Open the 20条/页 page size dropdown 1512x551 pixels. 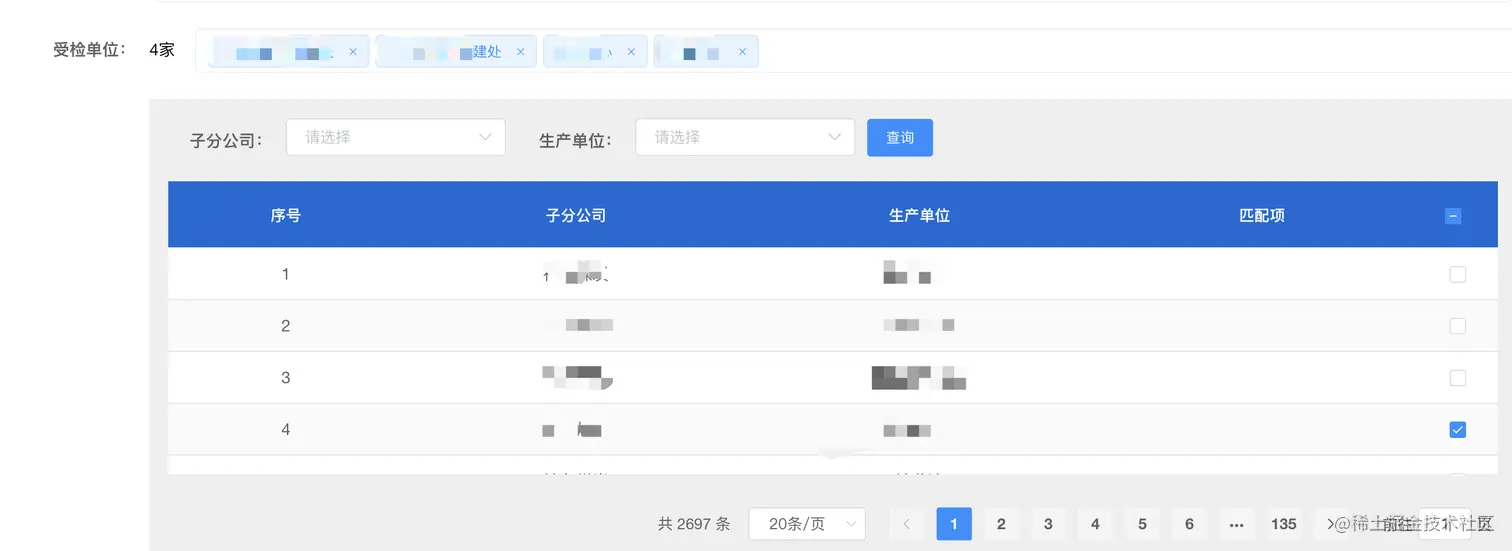tap(807, 523)
